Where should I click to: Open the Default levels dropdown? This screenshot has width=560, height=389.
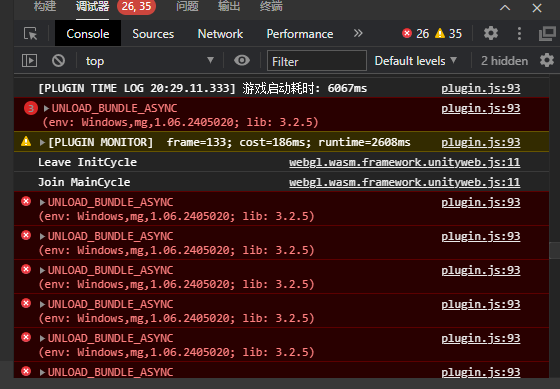point(416,61)
